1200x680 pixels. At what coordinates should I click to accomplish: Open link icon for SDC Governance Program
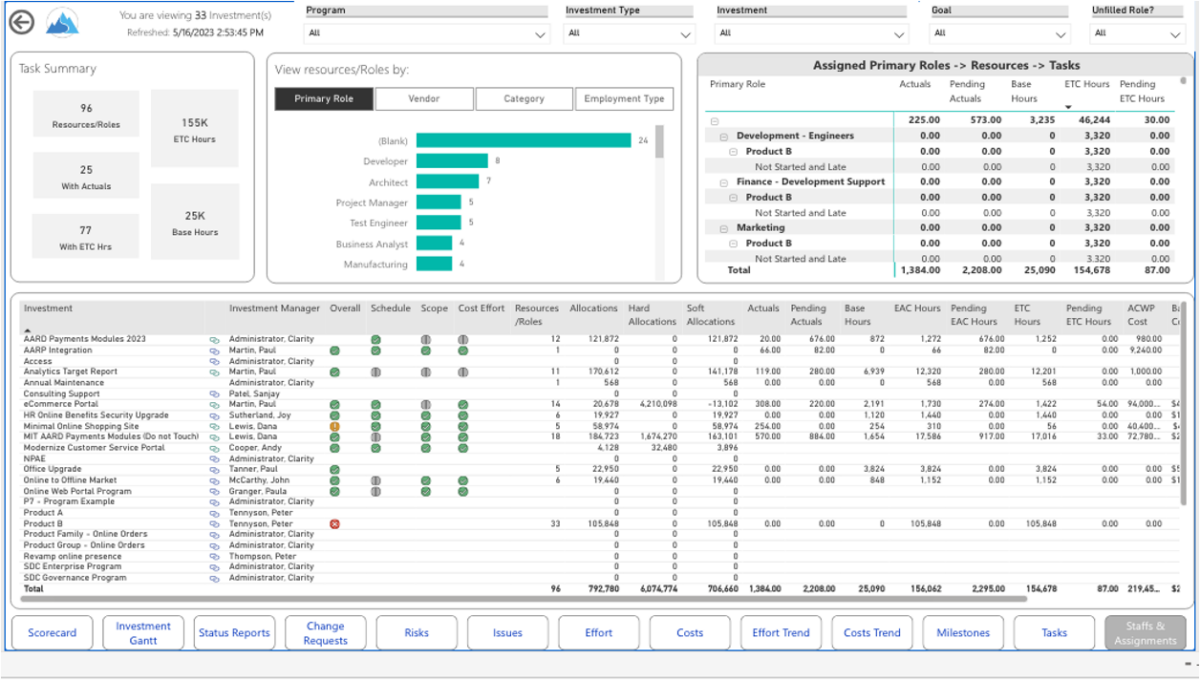tap(213, 577)
